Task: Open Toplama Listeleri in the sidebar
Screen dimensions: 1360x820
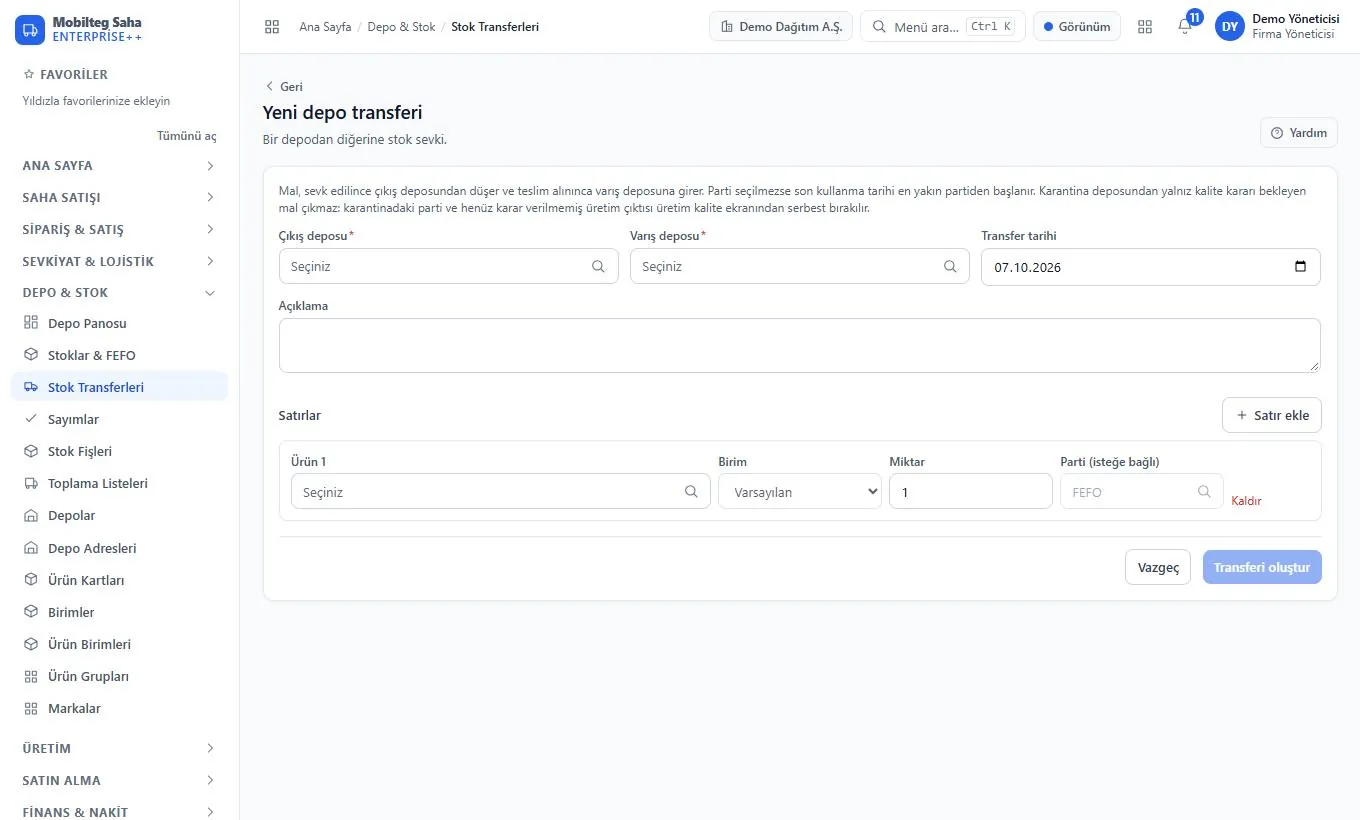Action: (119, 483)
